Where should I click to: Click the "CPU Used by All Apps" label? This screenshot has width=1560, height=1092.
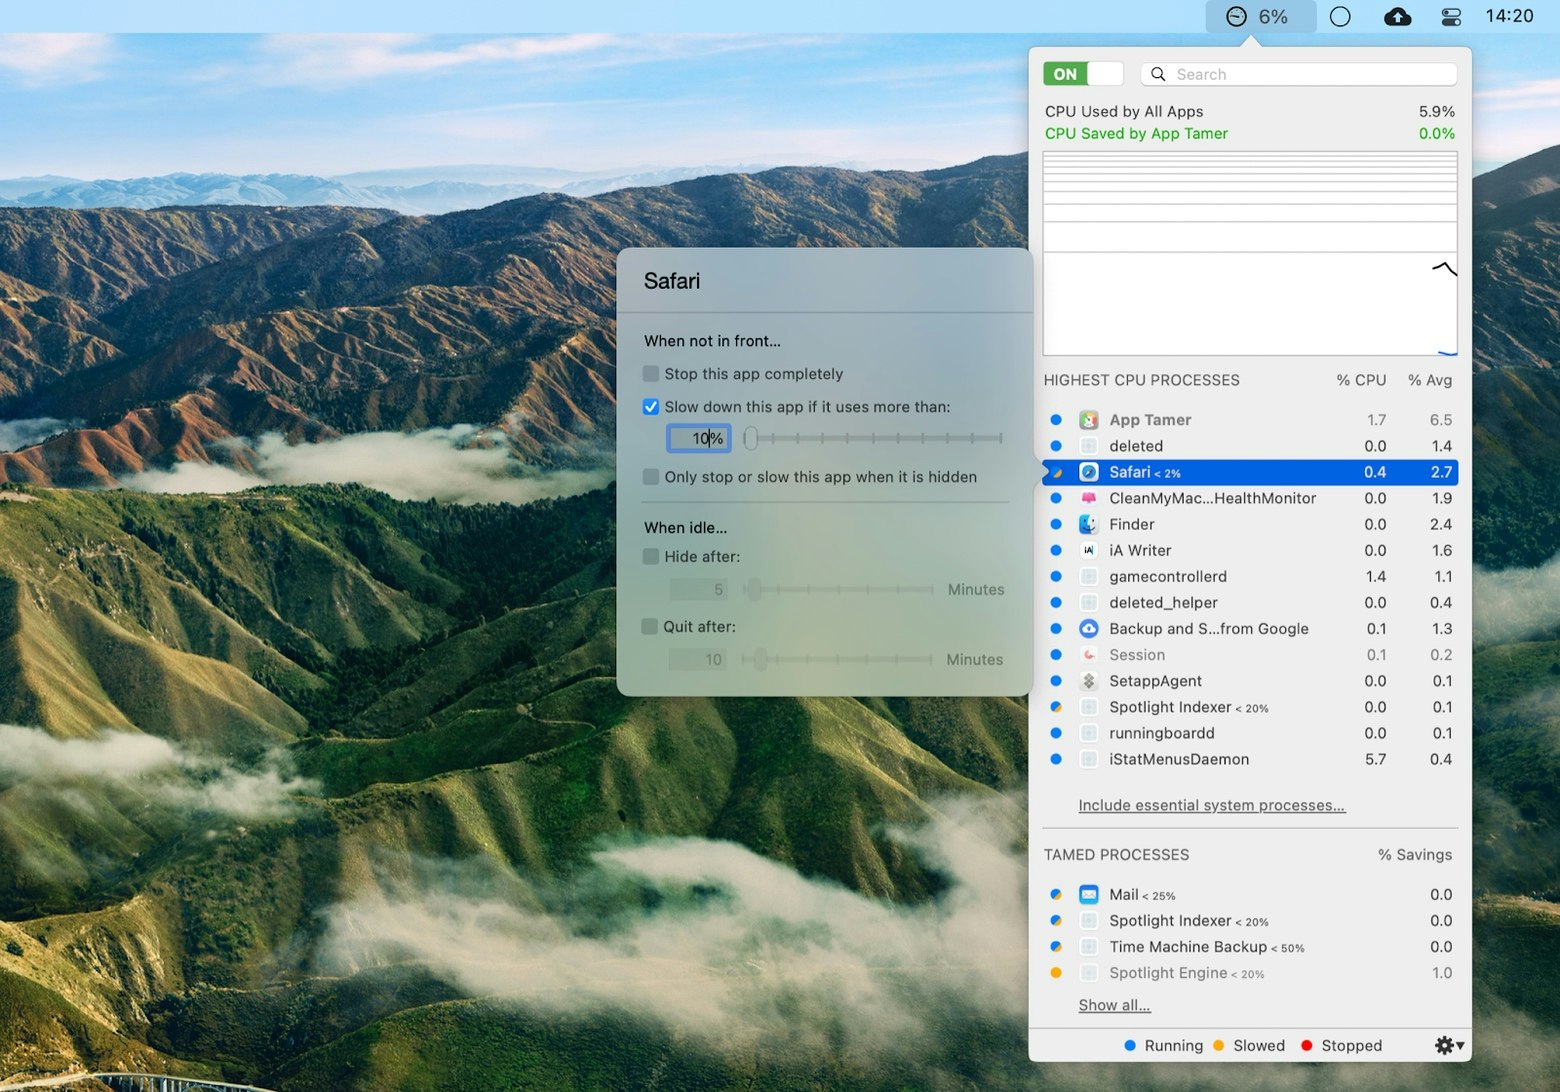tap(1124, 112)
